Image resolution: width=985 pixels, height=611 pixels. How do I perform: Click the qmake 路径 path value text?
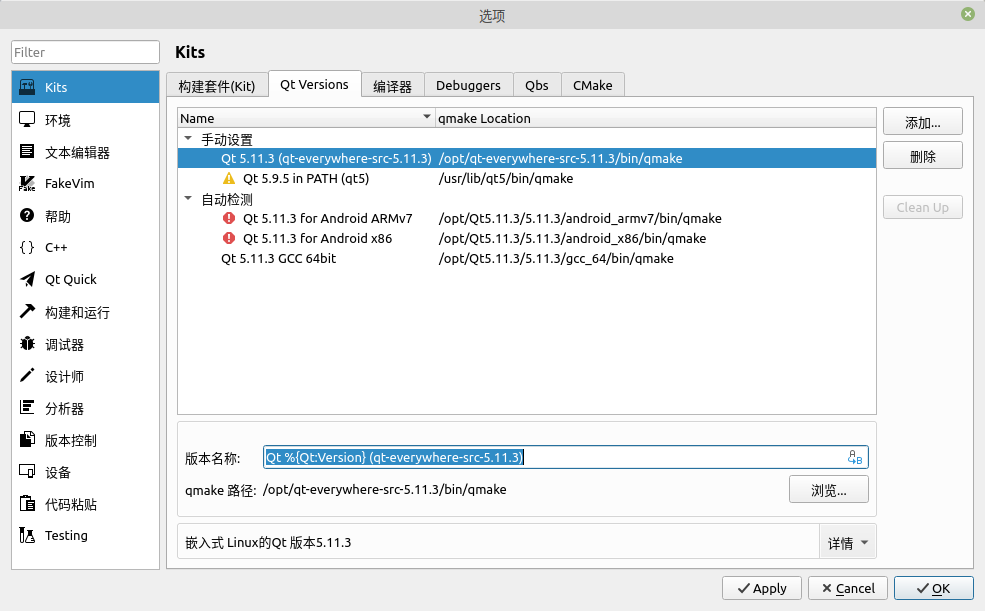384,489
